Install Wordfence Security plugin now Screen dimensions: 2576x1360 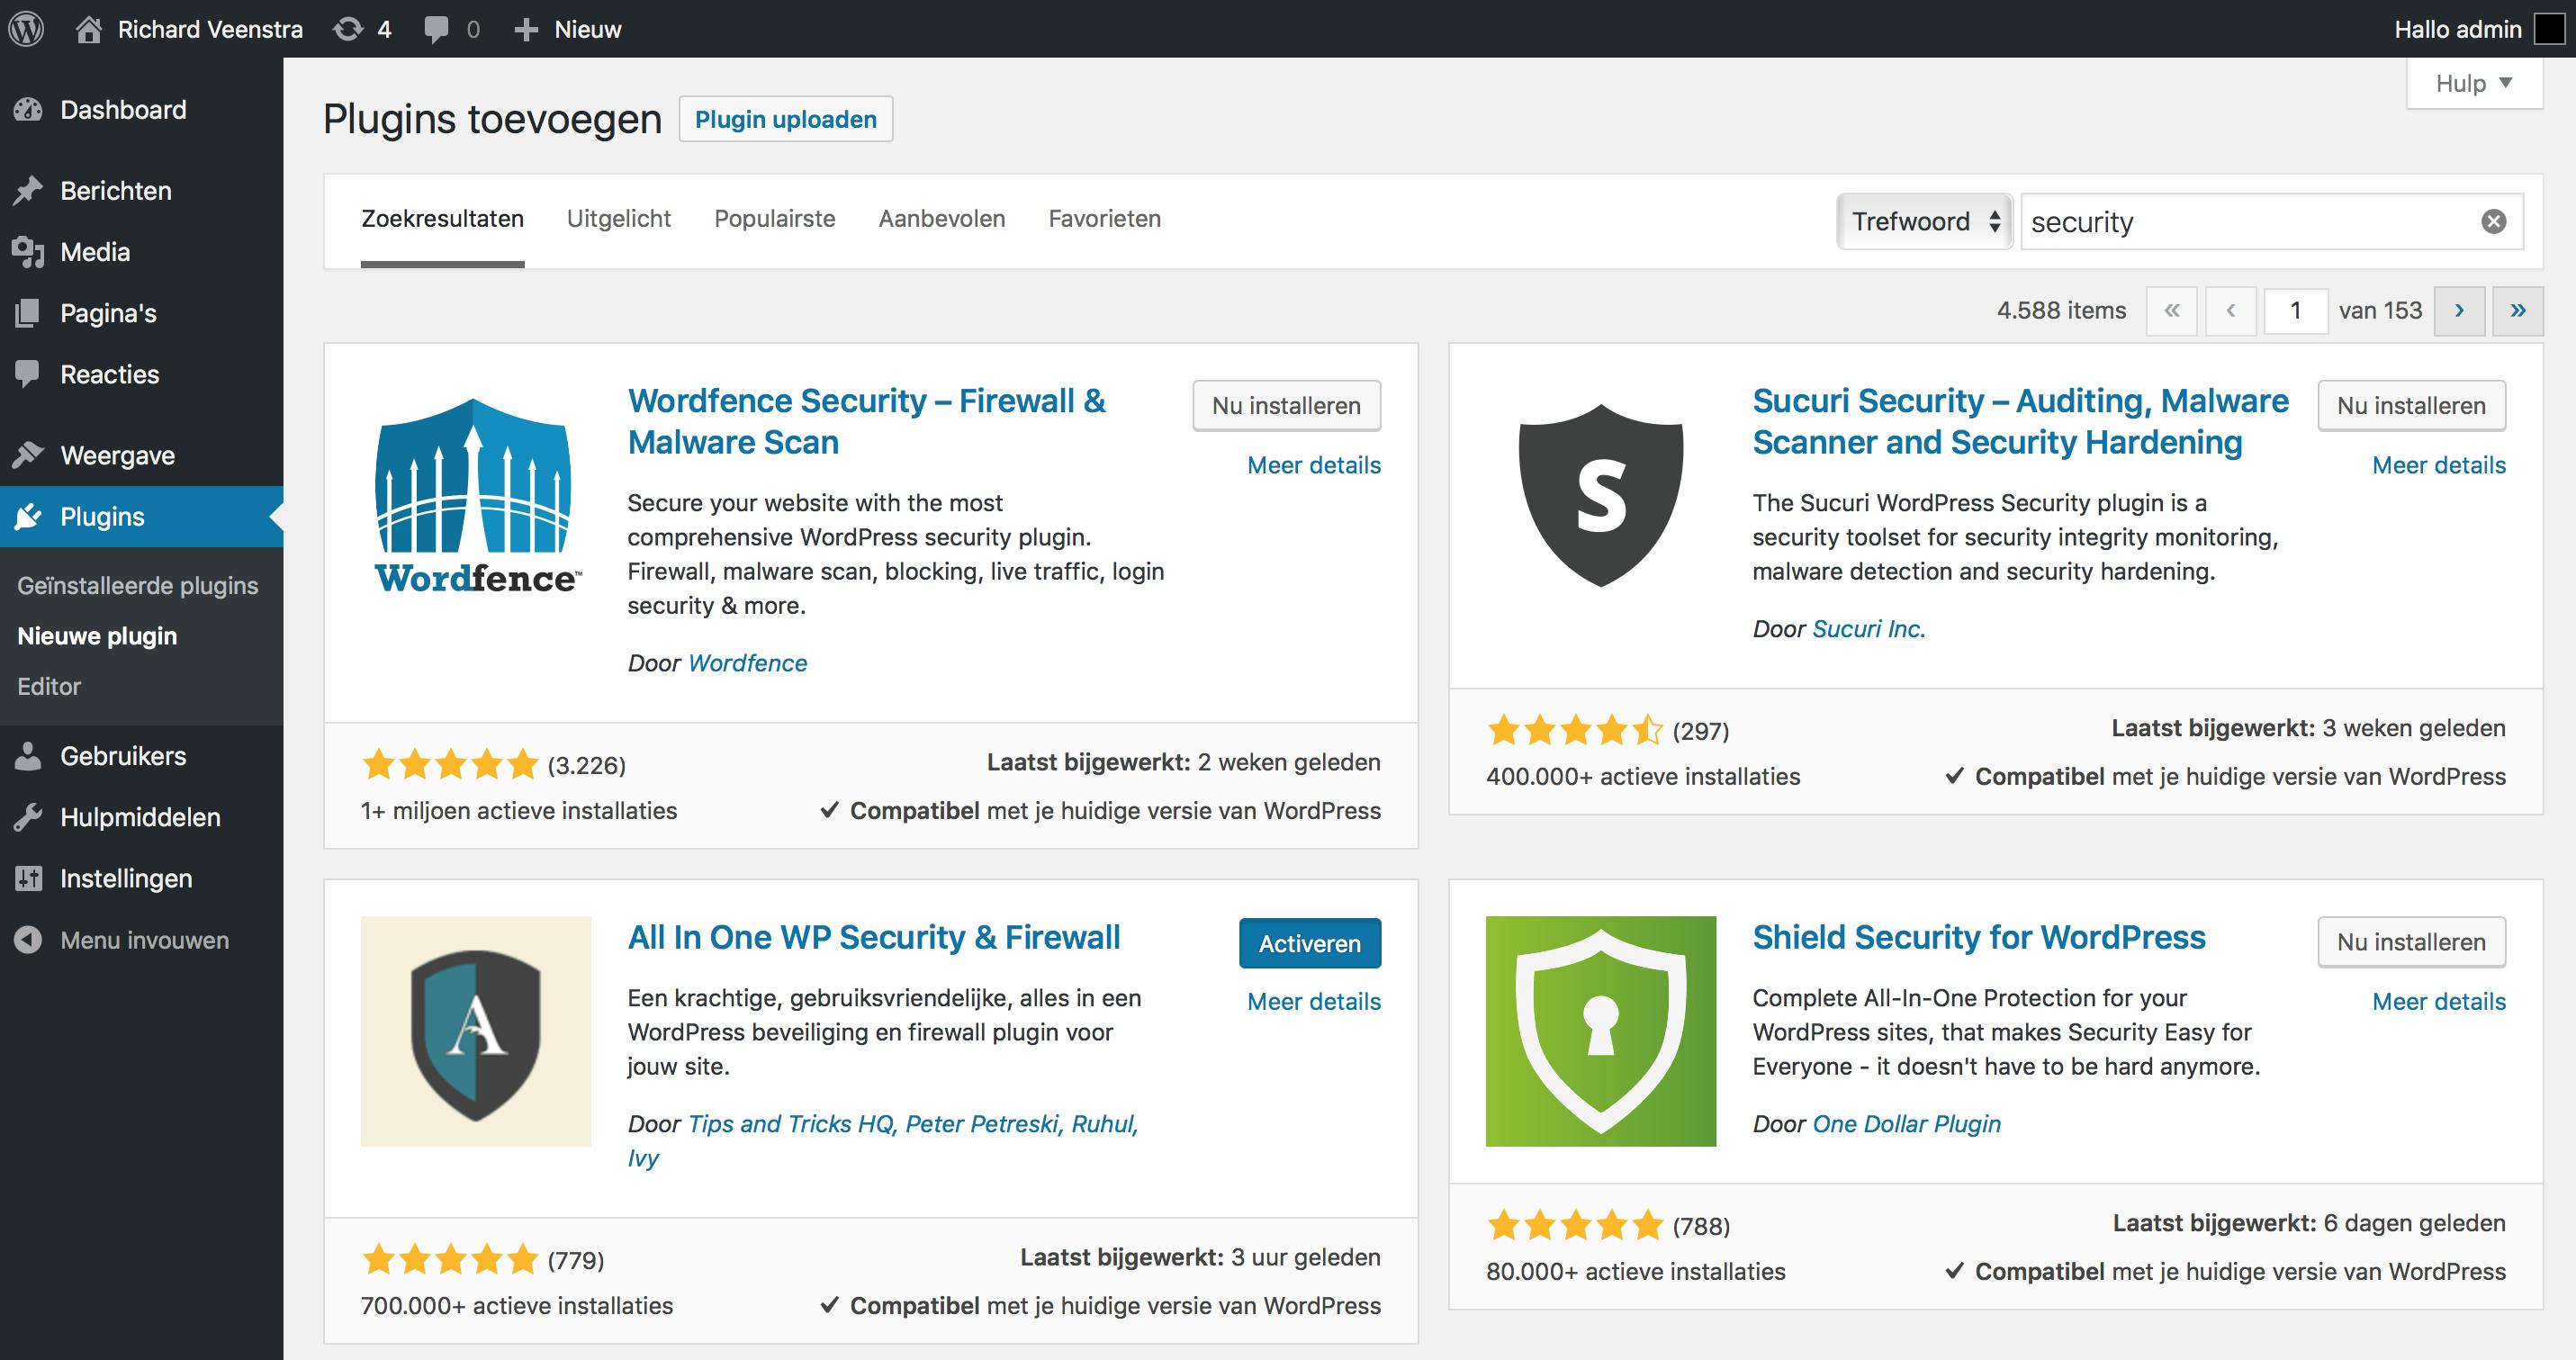point(1286,406)
